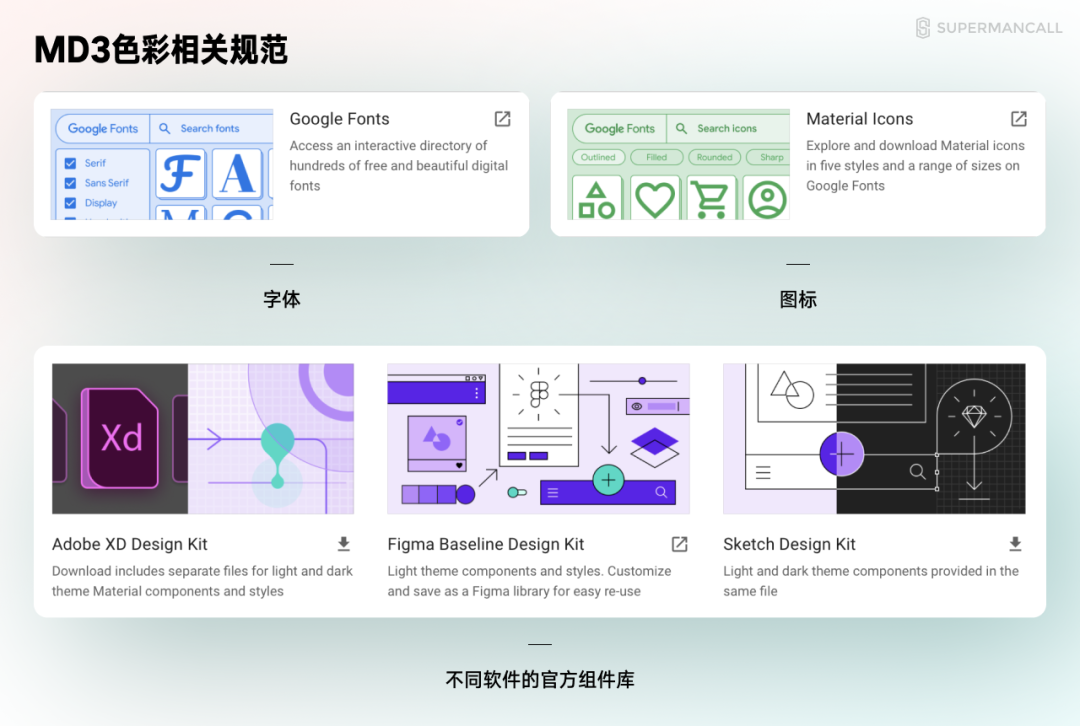
Task: Select the Figma kit thumbnail image
Action: point(539,439)
